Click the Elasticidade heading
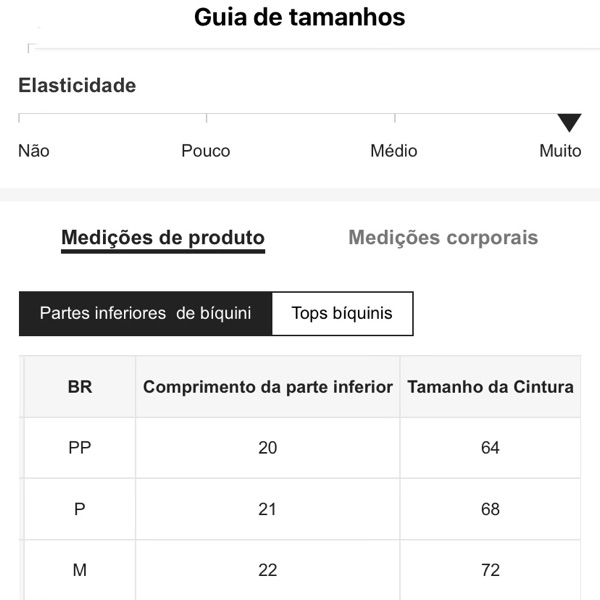 pyautogui.click(x=77, y=86)
